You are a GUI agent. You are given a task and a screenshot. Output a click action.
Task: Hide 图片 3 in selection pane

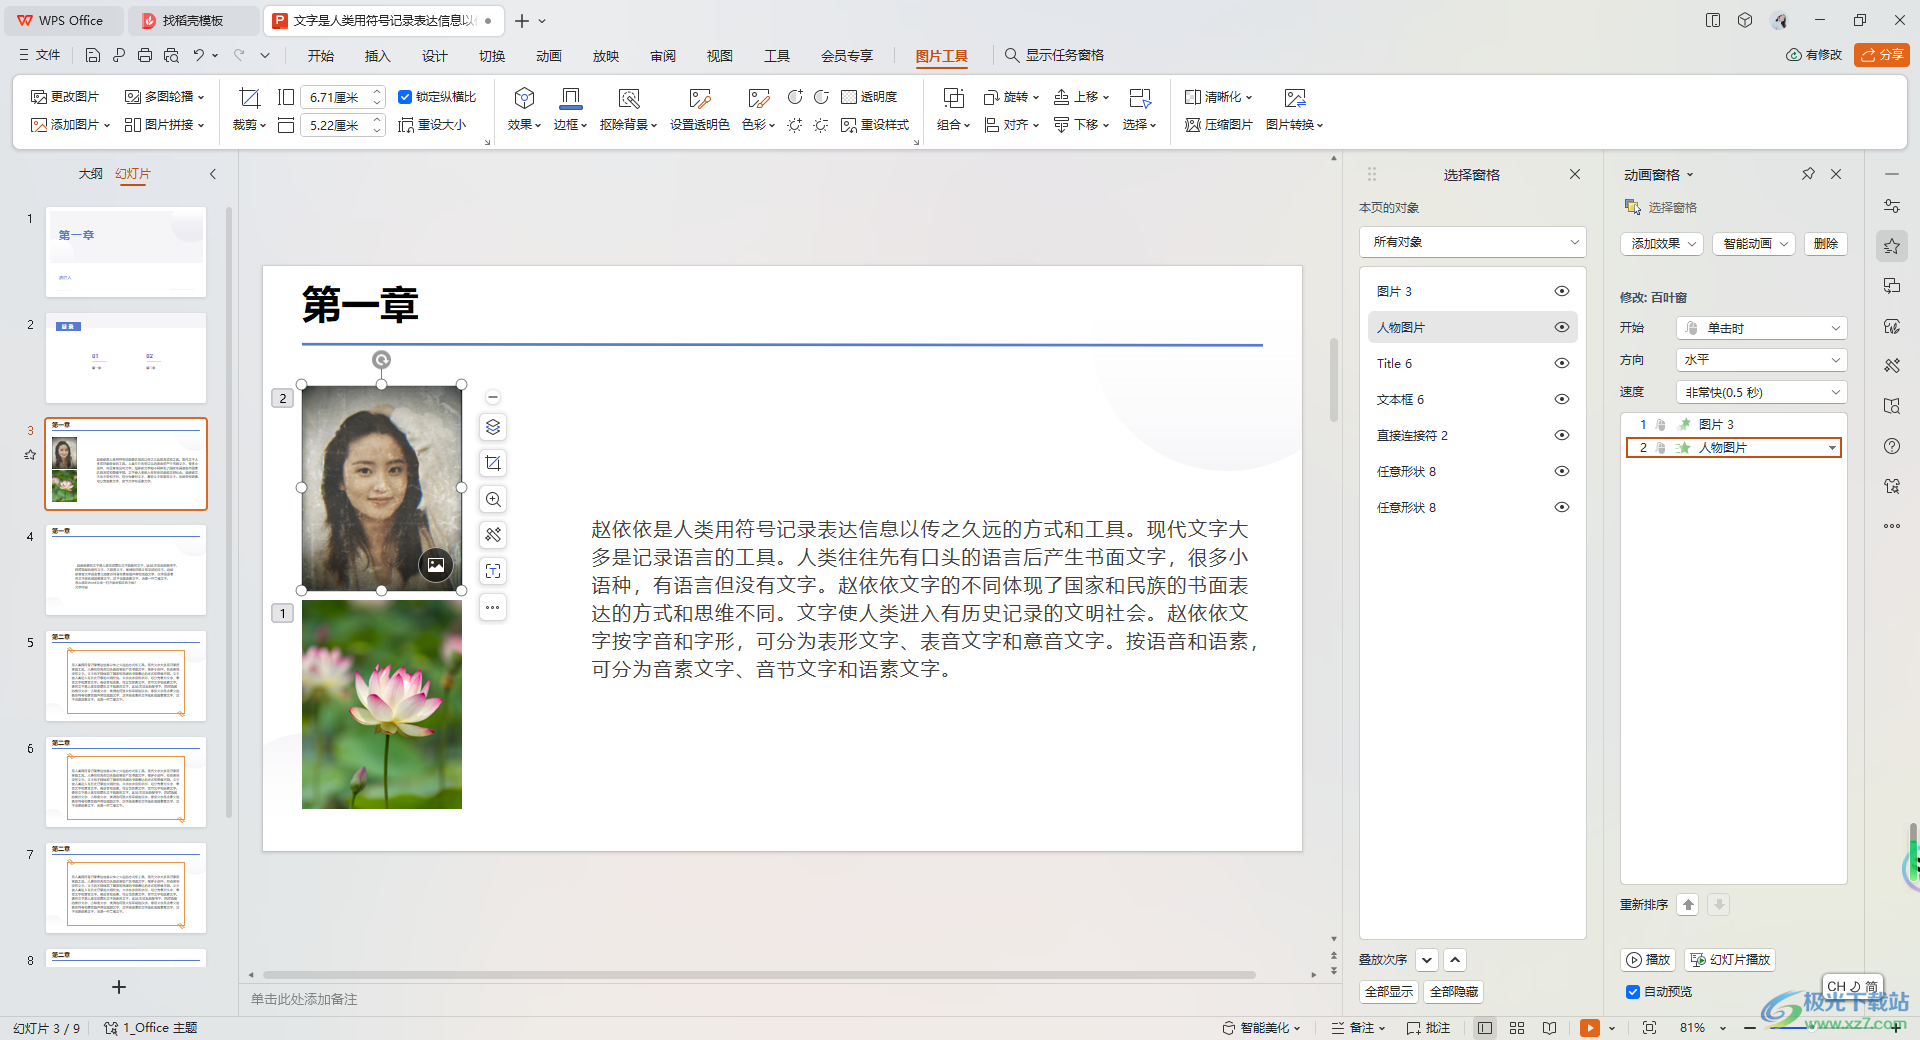click(x=1562, y=291)
